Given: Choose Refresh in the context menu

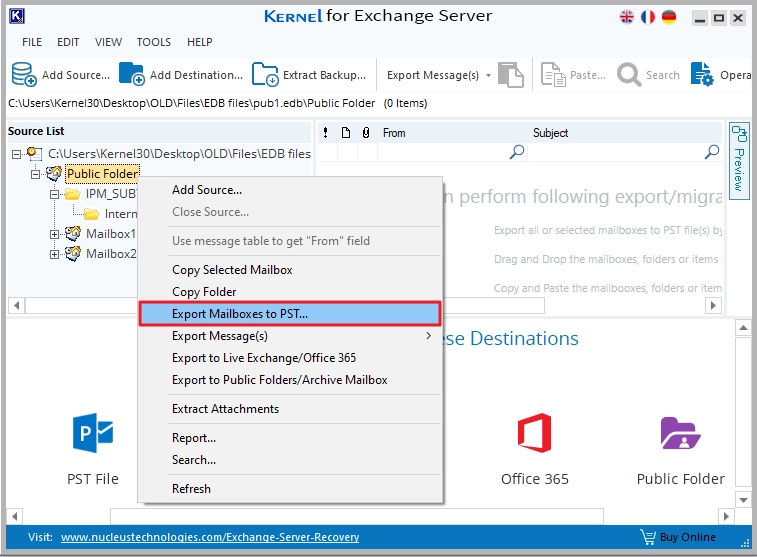Looking at the screenshot, I should pyautogui.click(x=290, y=489).
